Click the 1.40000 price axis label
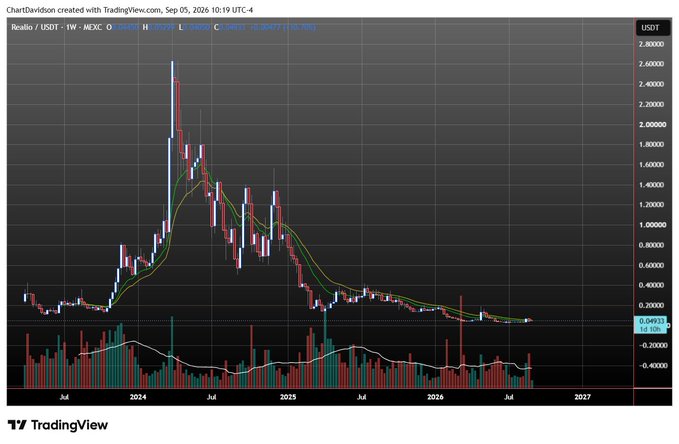The height and width of the screenshot is (444, 679). (x=651, y=185)
